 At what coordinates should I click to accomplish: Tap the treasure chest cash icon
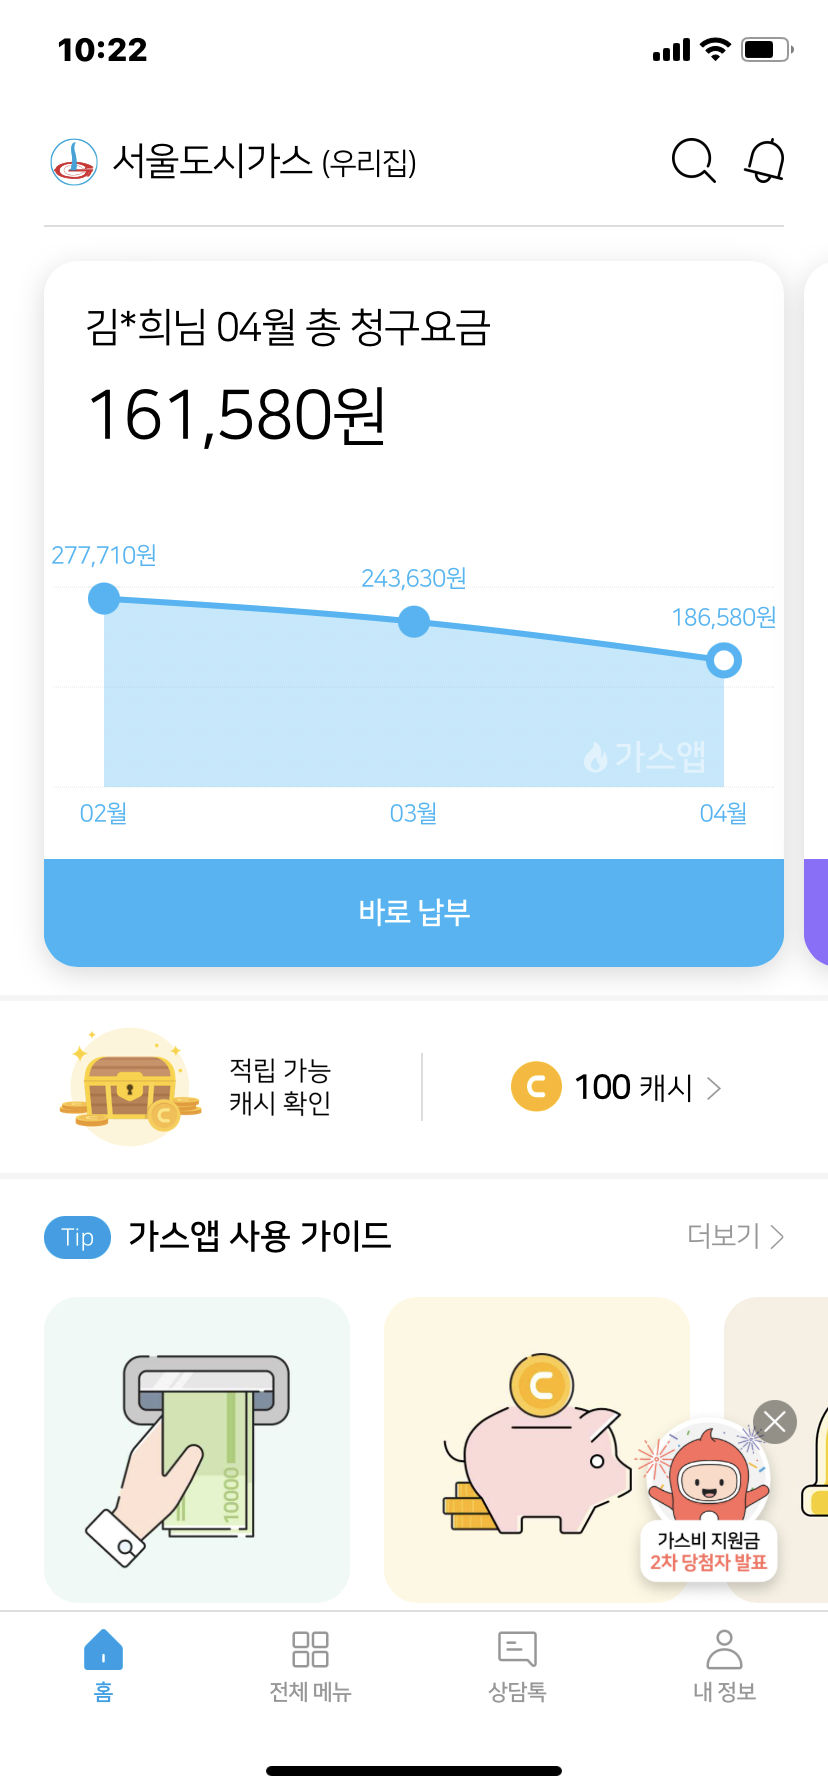tap(129, 1088)
